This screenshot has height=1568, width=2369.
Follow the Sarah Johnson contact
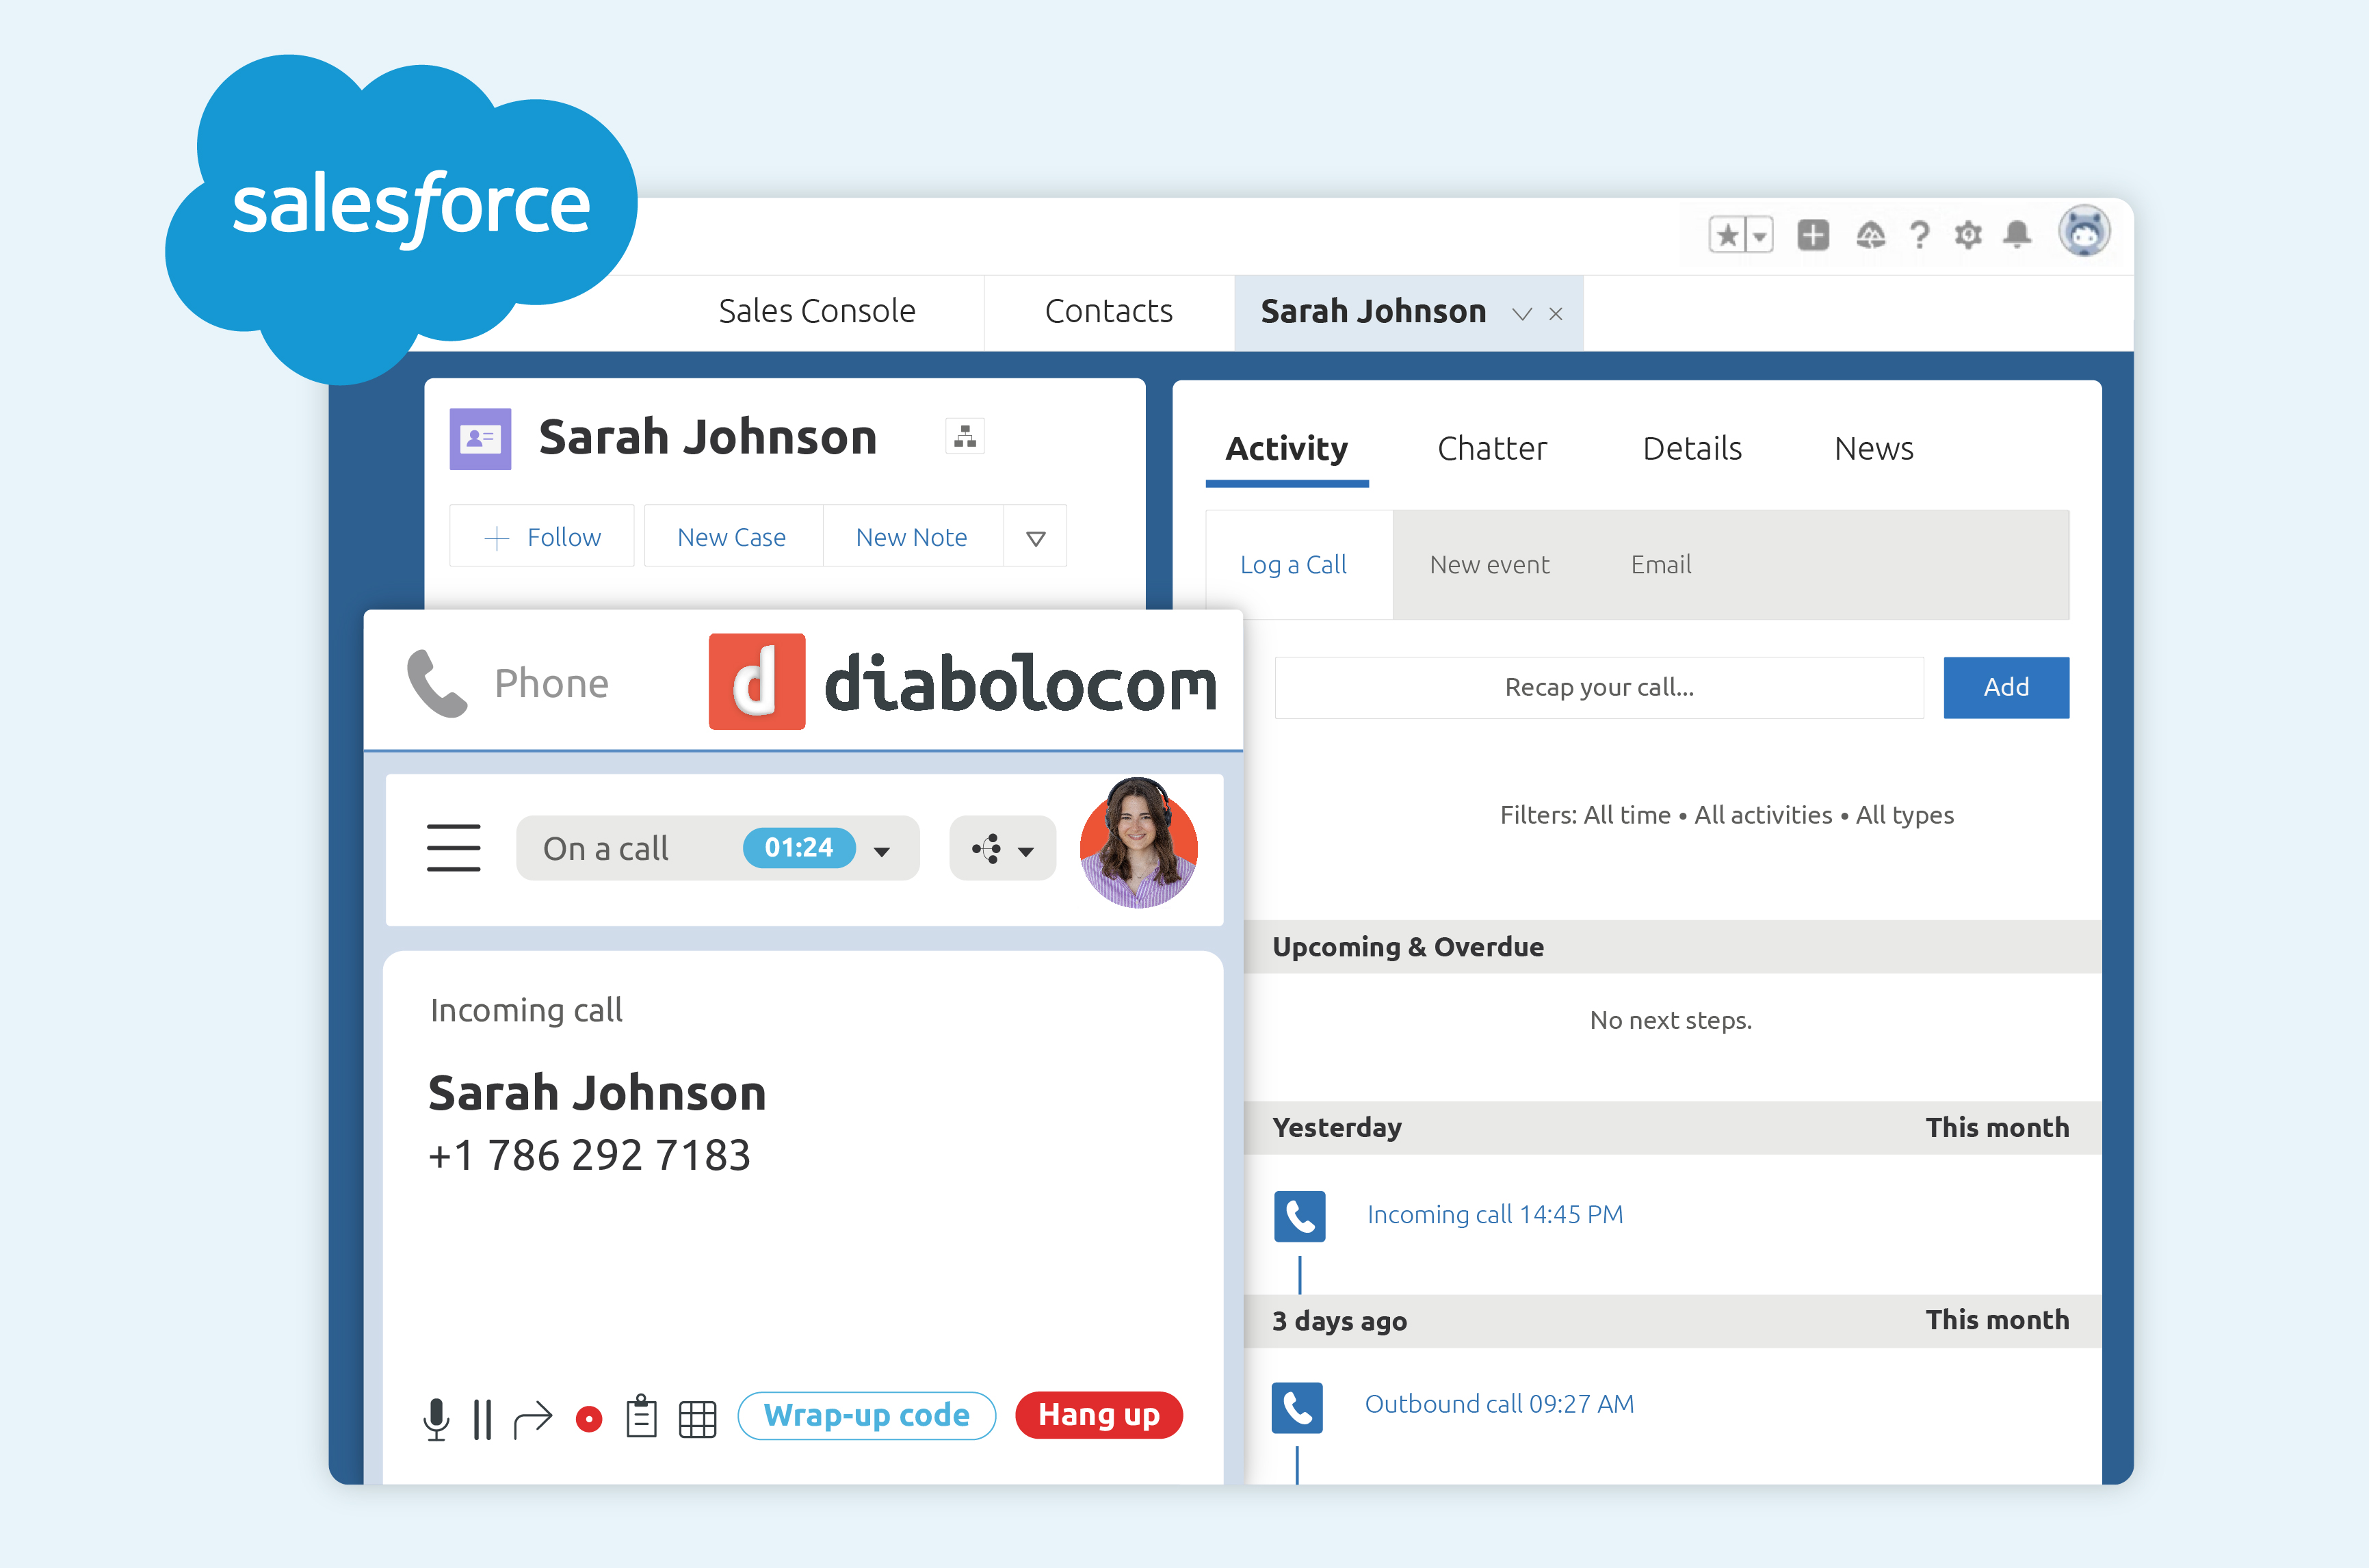(x=541, y=536)
